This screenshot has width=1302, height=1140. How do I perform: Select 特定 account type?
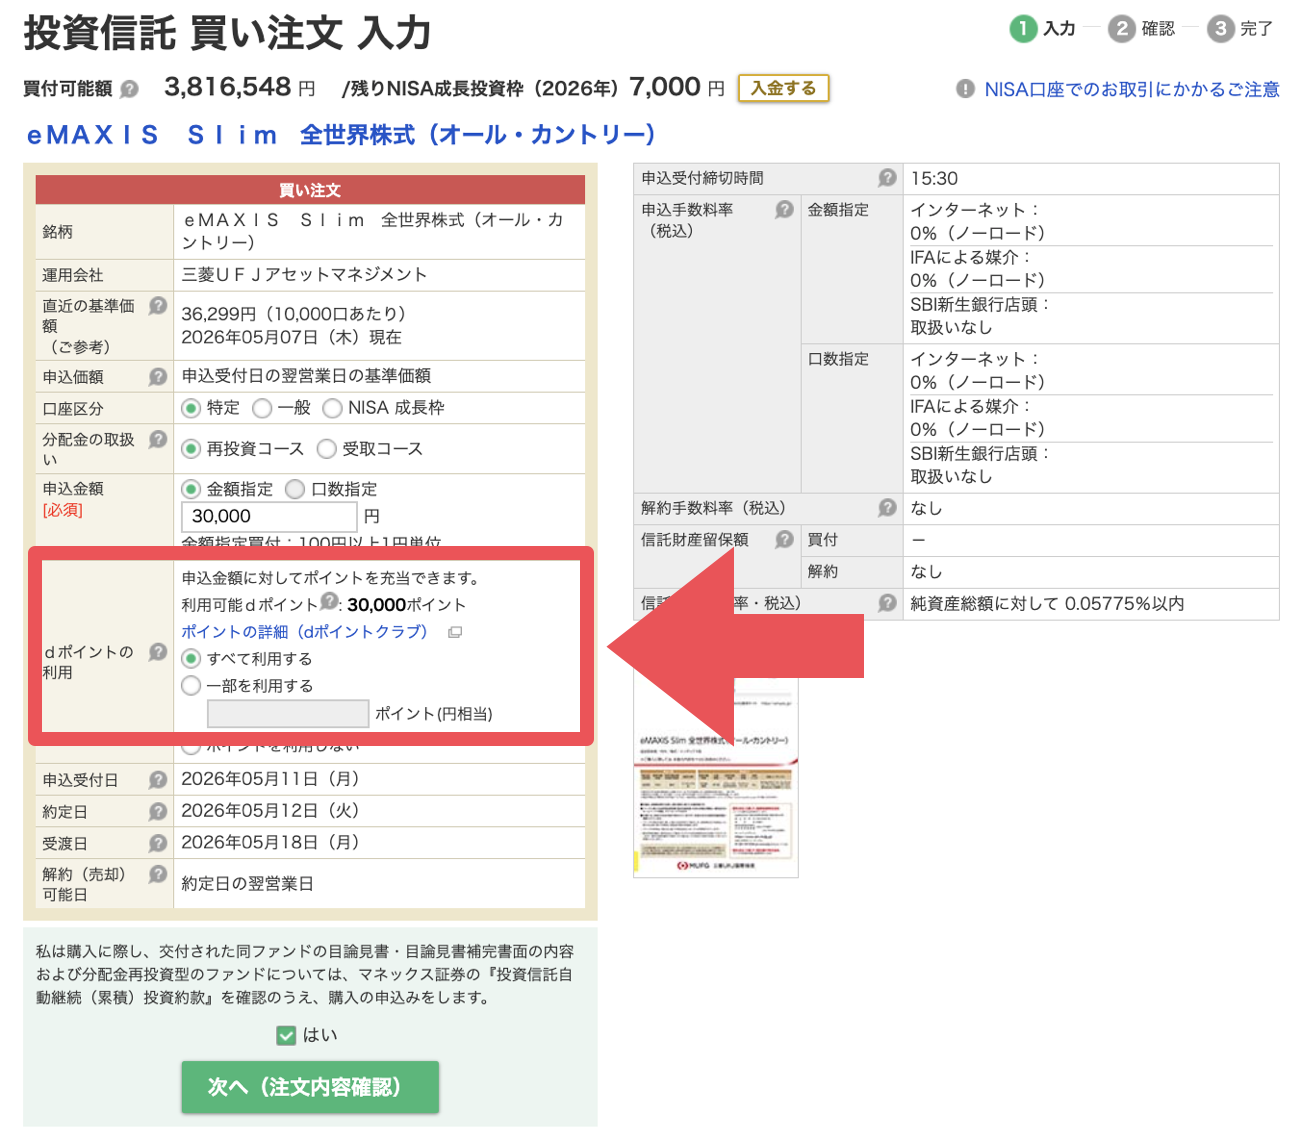pos(191,408)
